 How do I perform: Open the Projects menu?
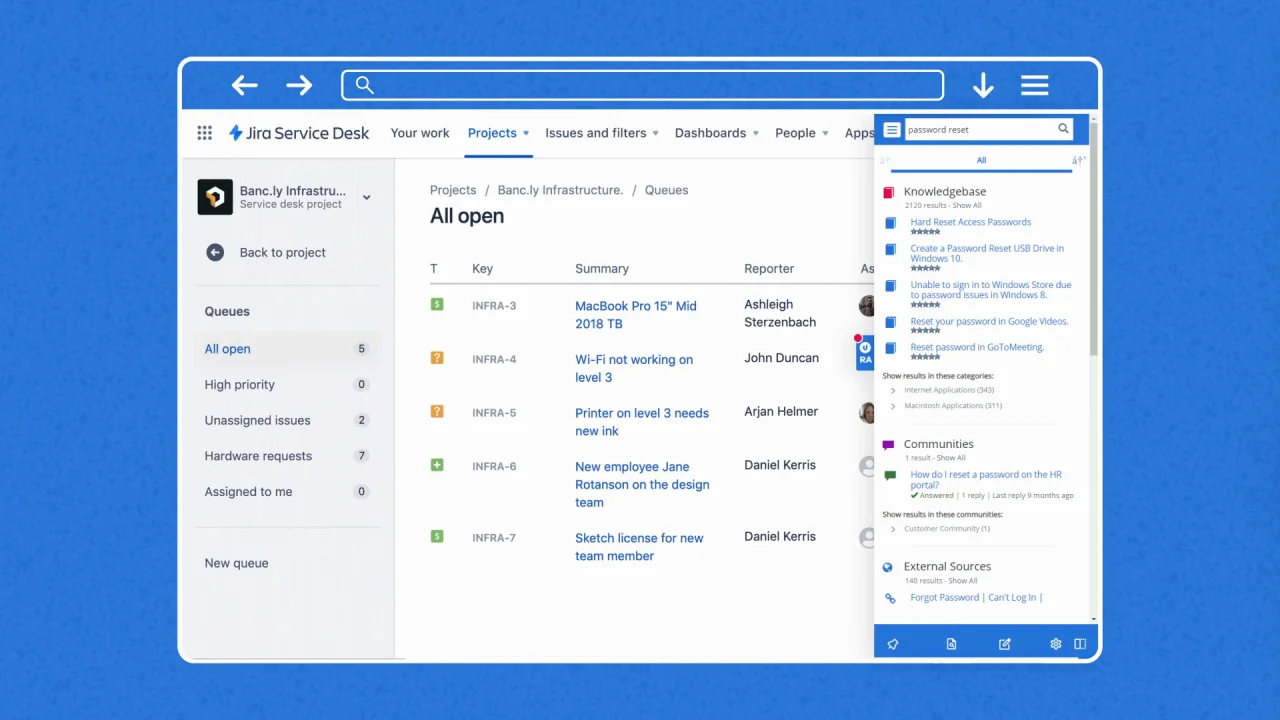pos(498,133)
